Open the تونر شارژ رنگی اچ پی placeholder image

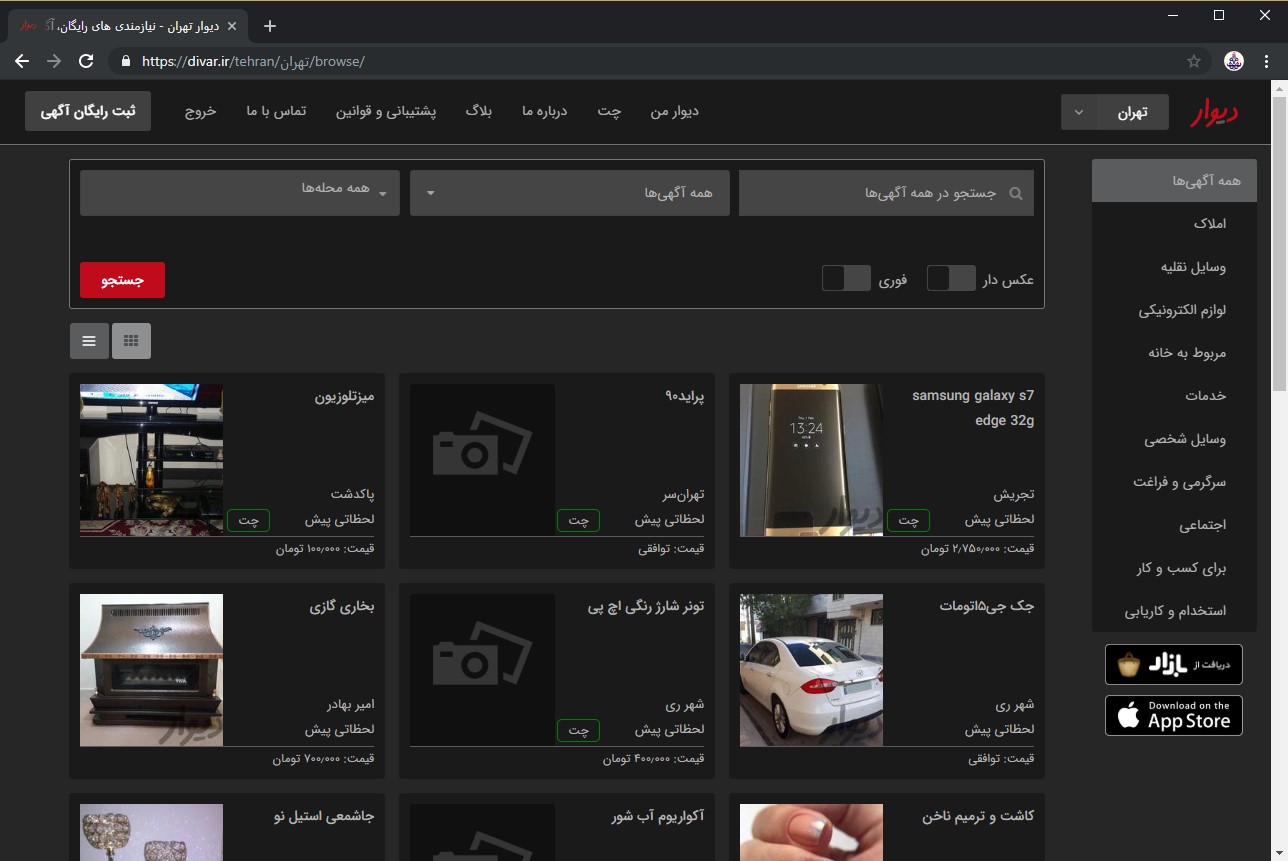(x=482, y=670)
